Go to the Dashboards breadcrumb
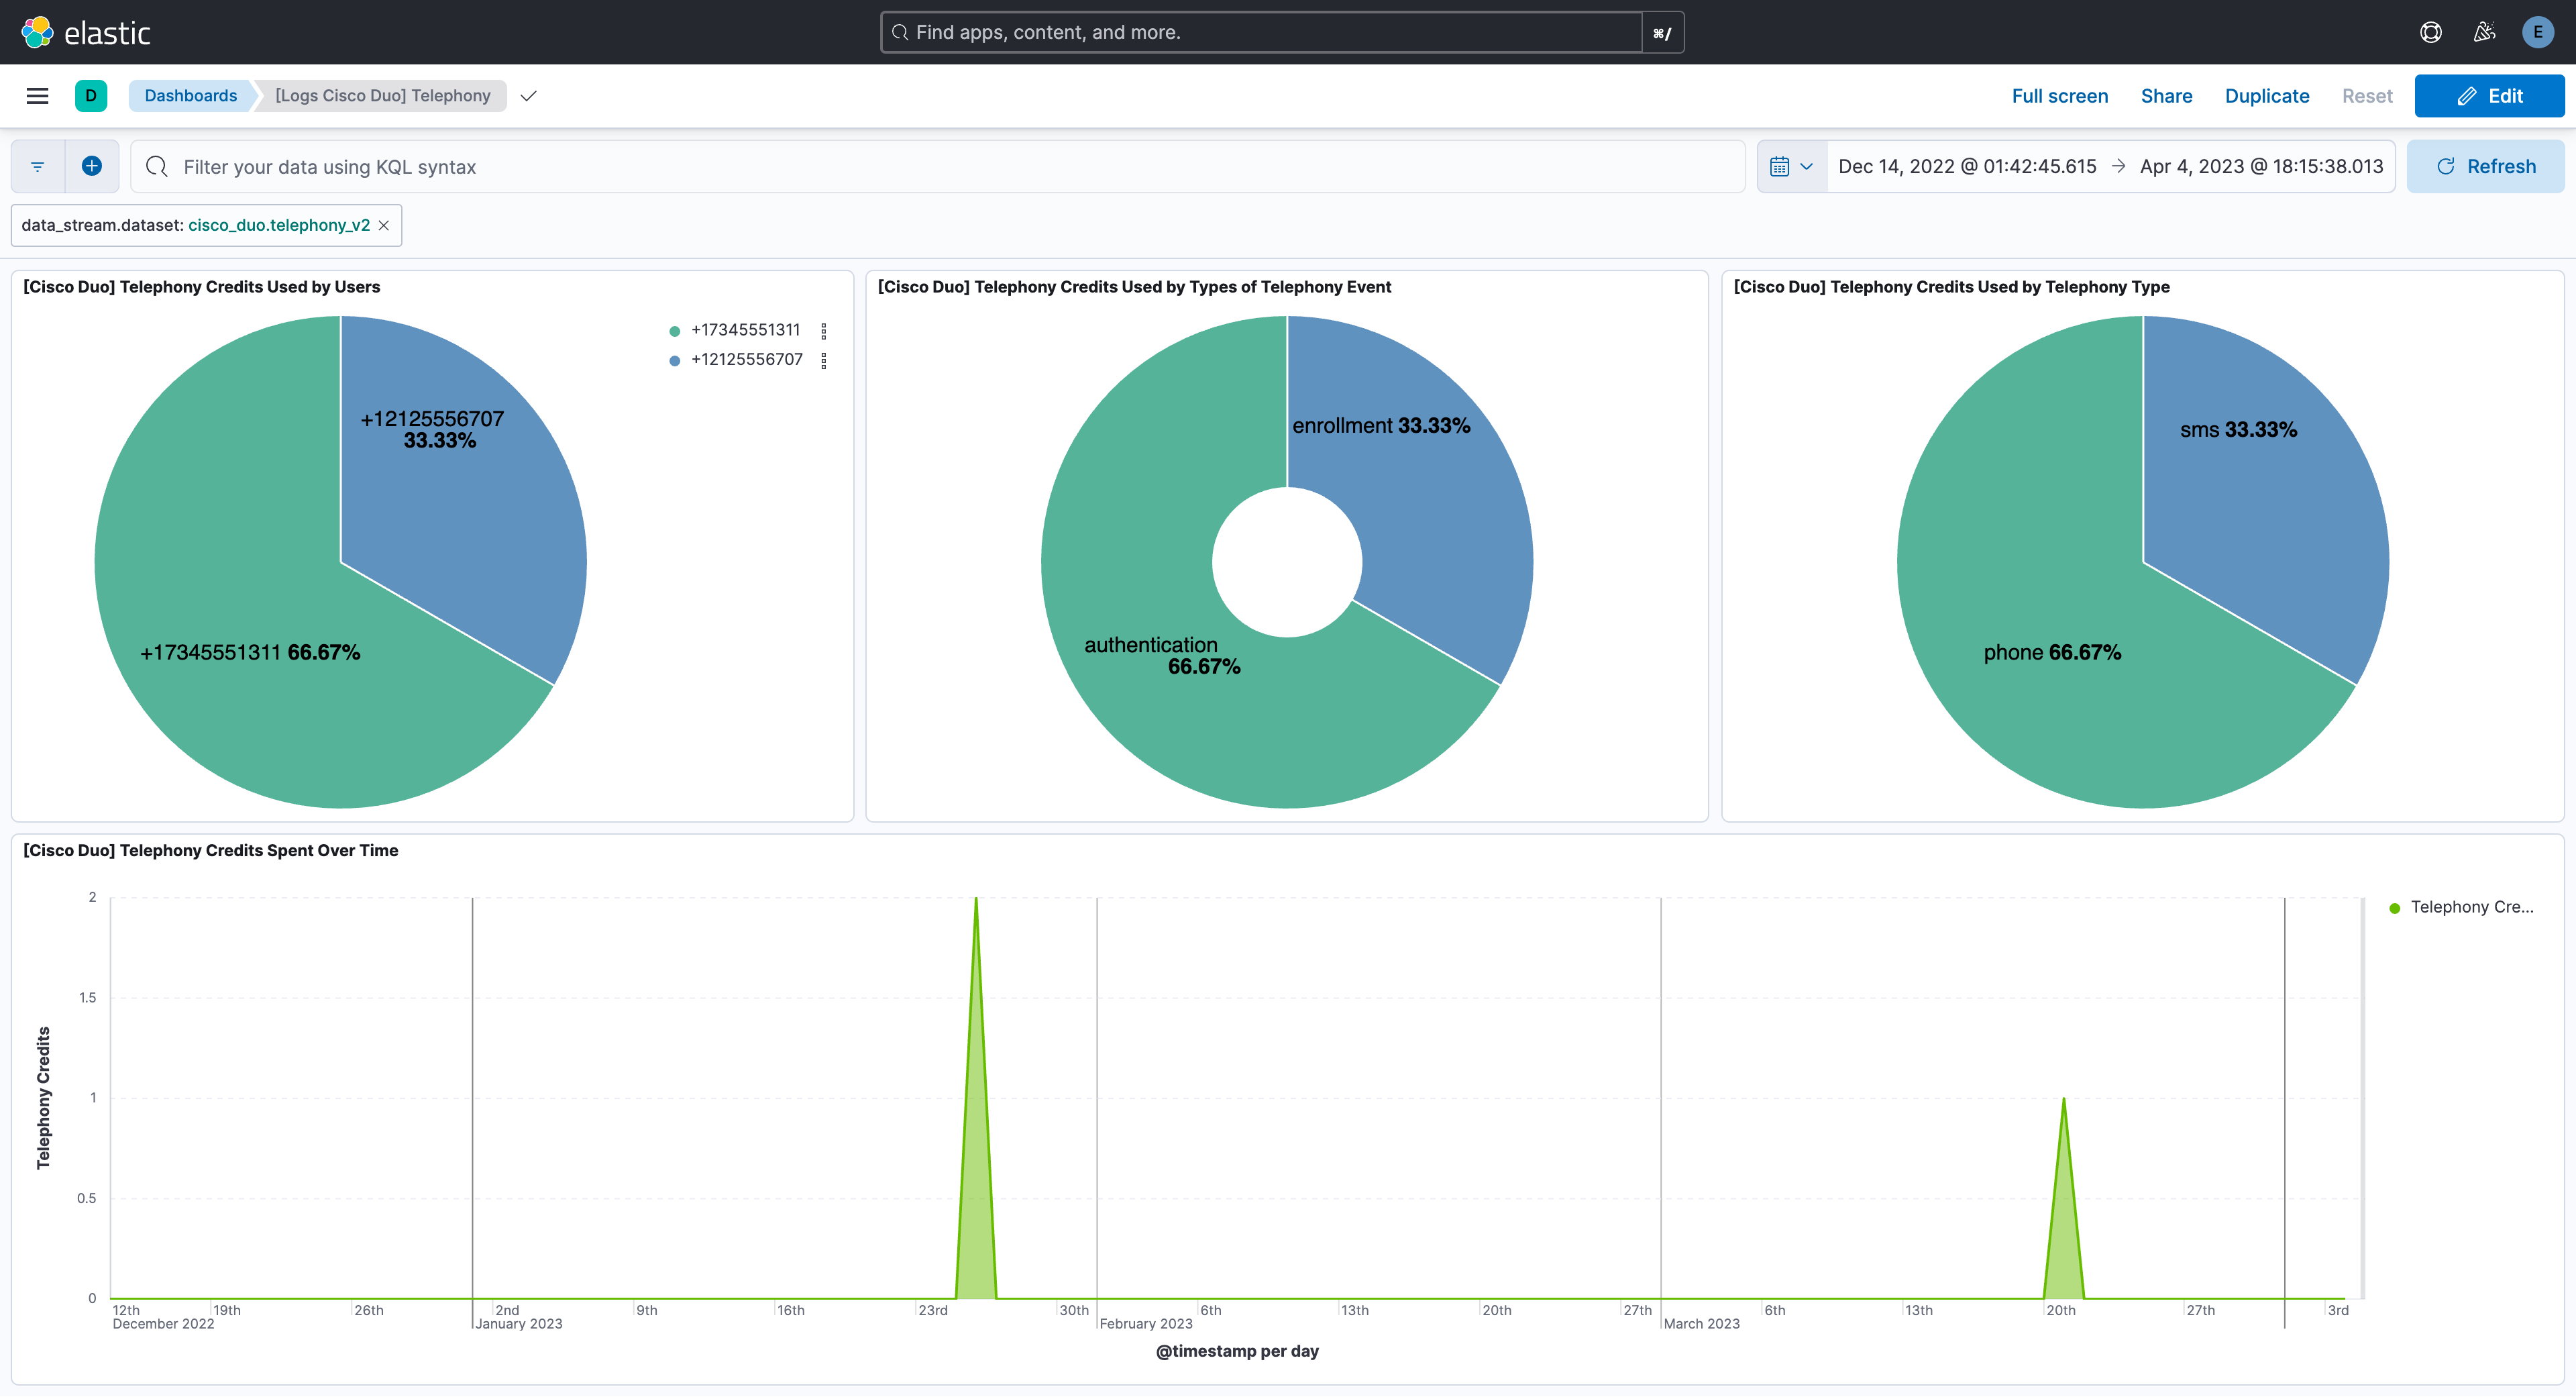Viewport: 2576px width, 1397px height. (x=191, y=95)
